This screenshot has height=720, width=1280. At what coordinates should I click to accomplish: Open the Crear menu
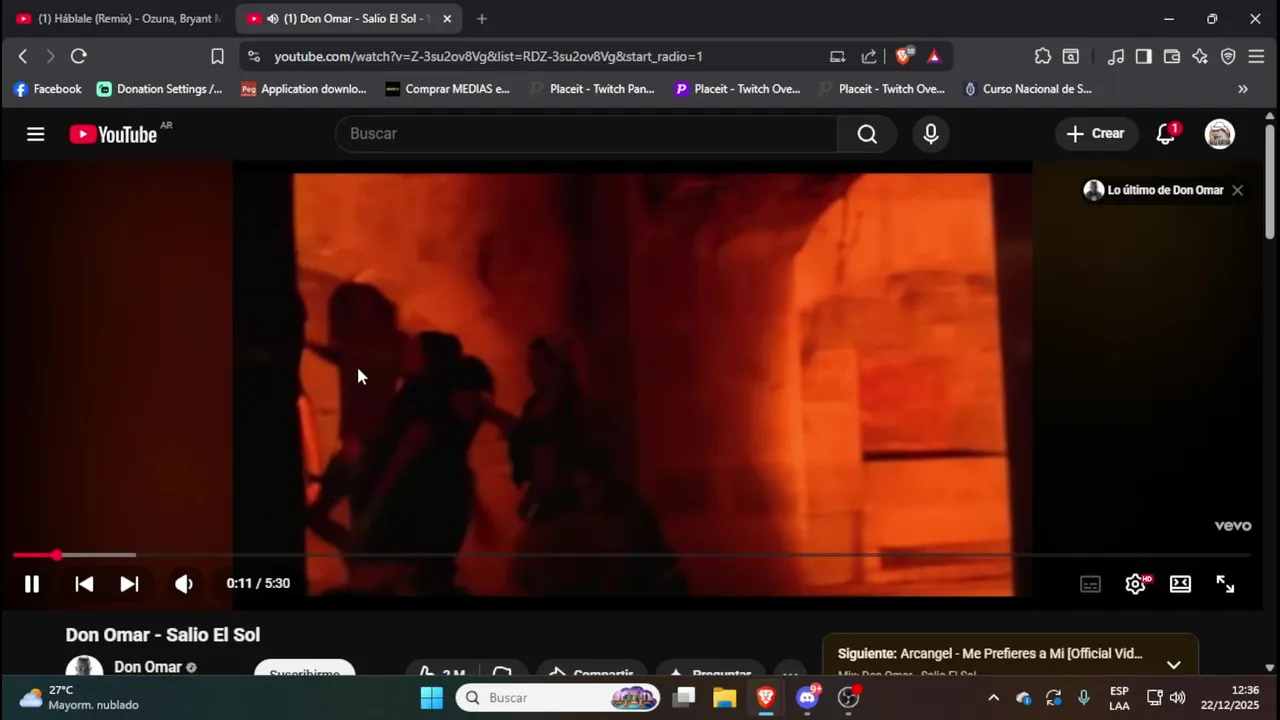click(x=1095, y=134)
